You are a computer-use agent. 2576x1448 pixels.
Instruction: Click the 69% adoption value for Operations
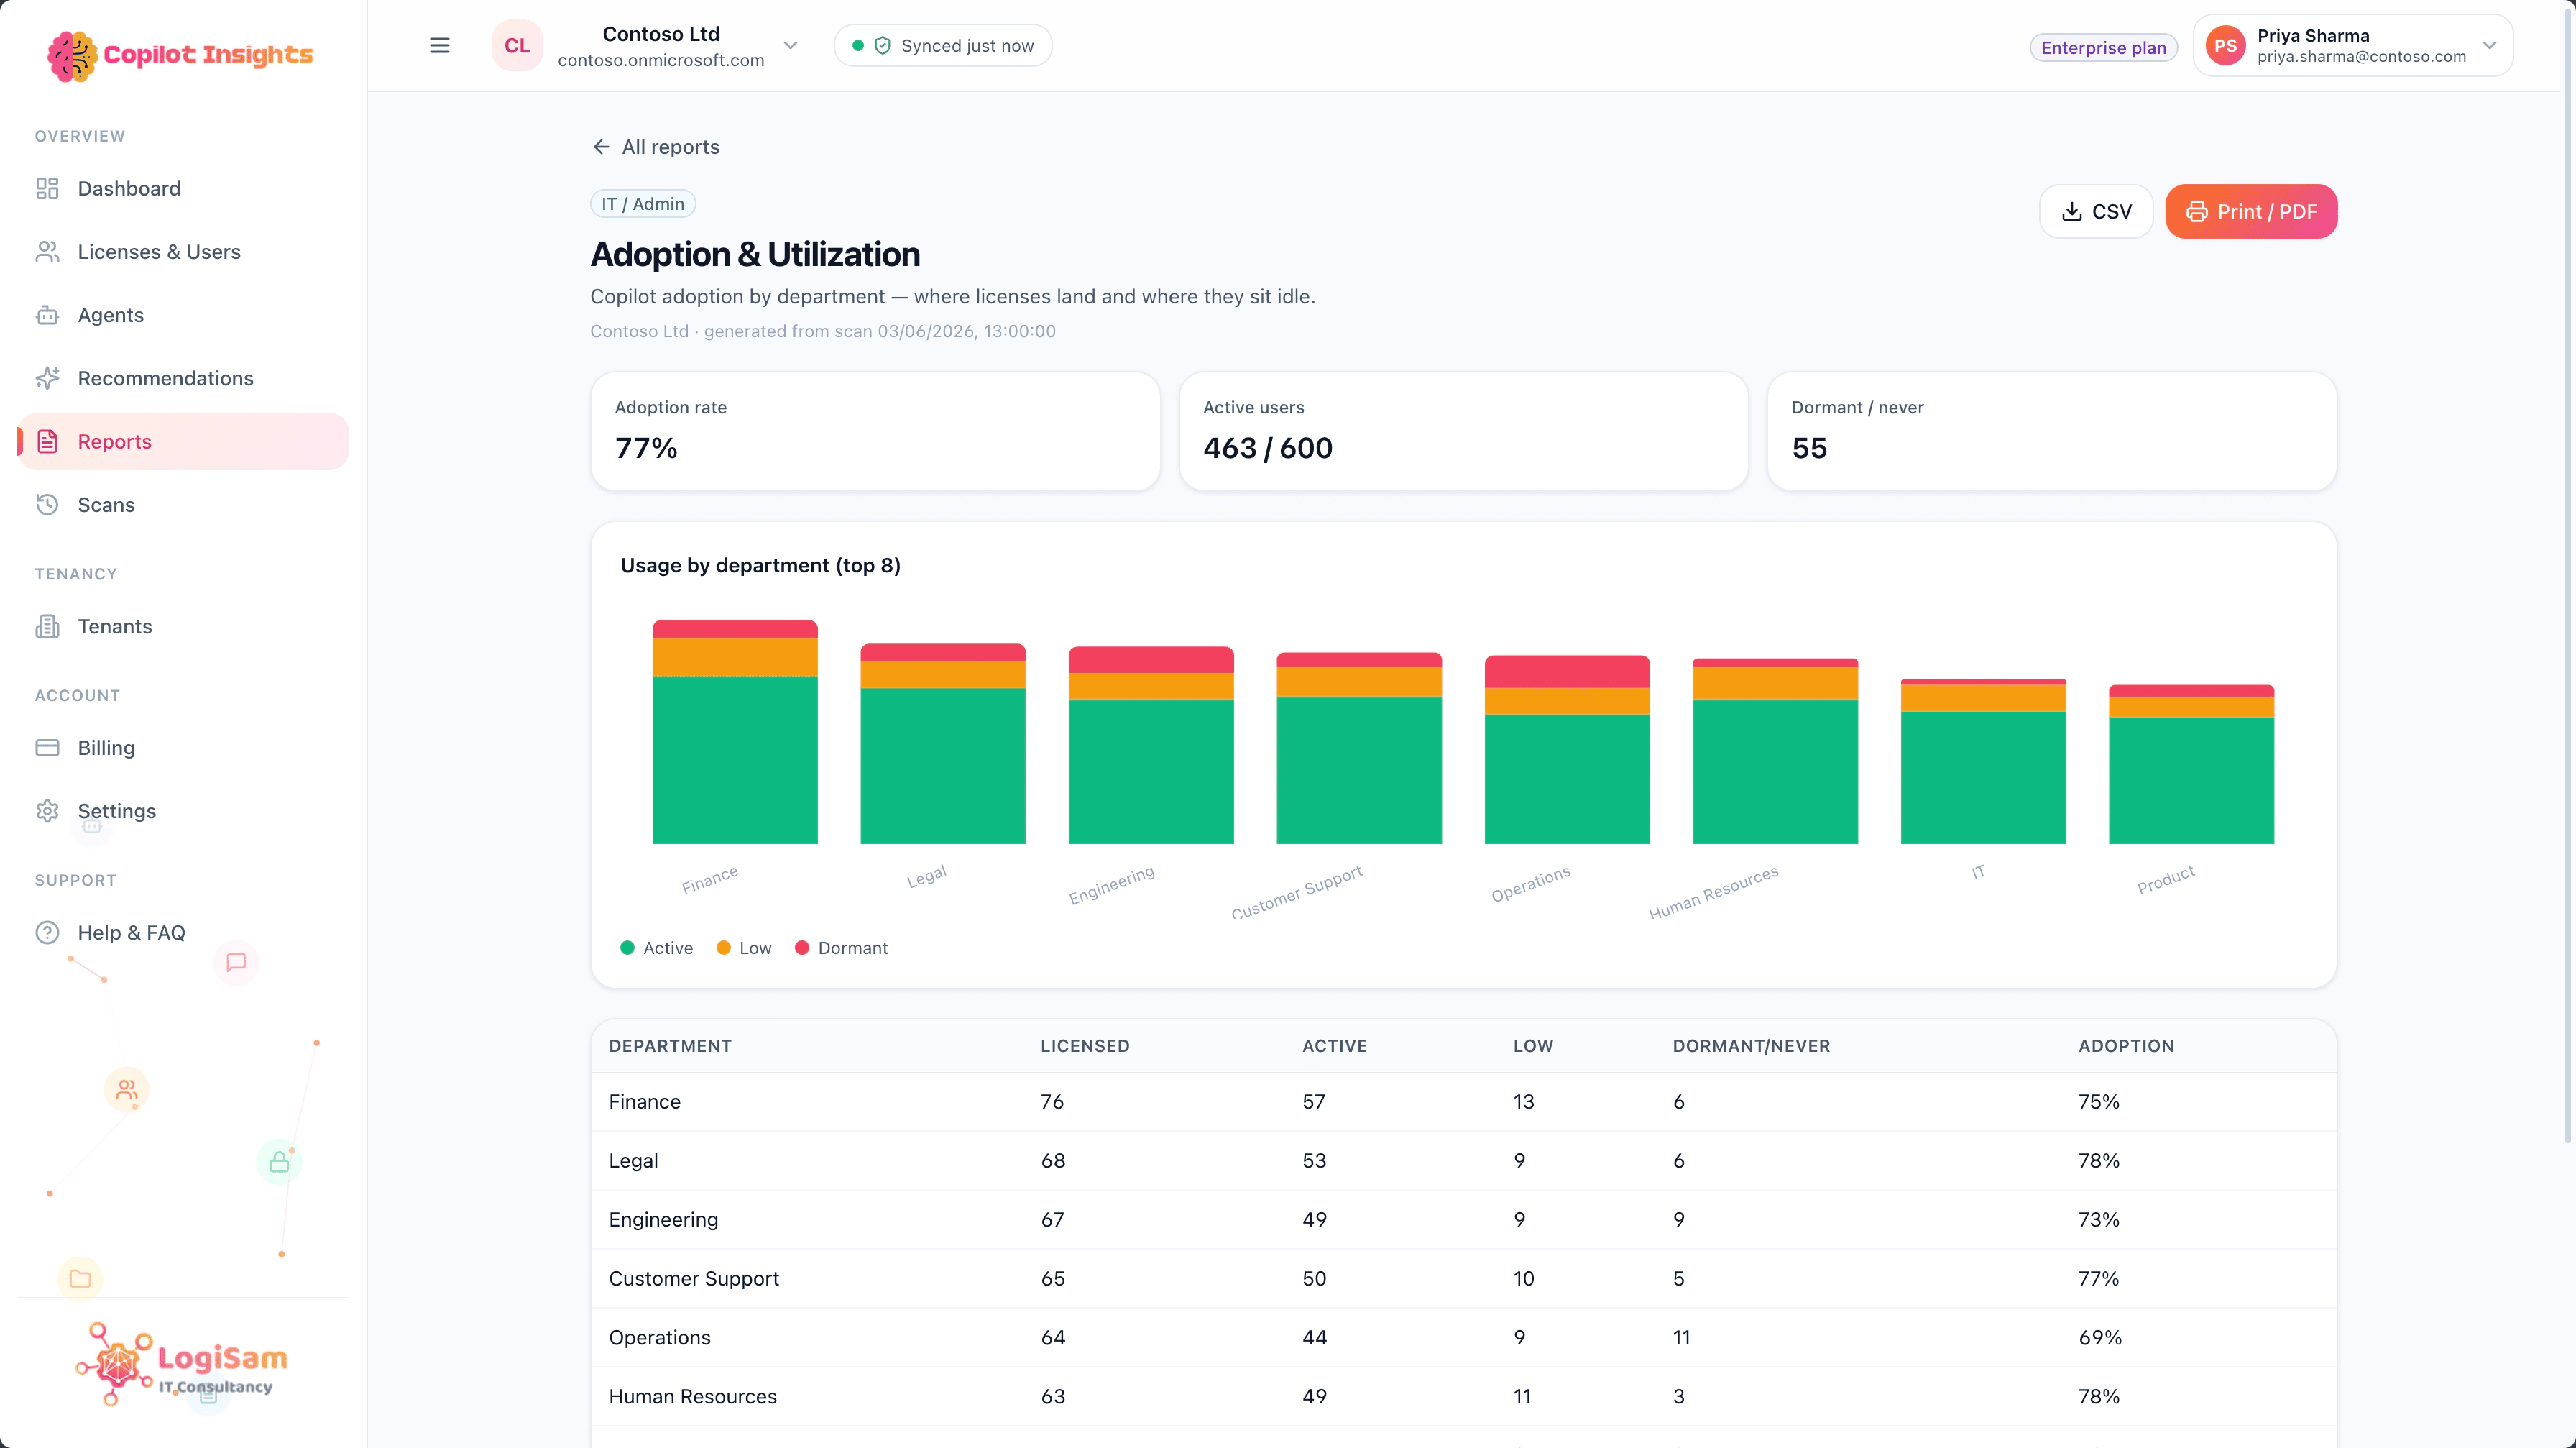(2099, 1337)
